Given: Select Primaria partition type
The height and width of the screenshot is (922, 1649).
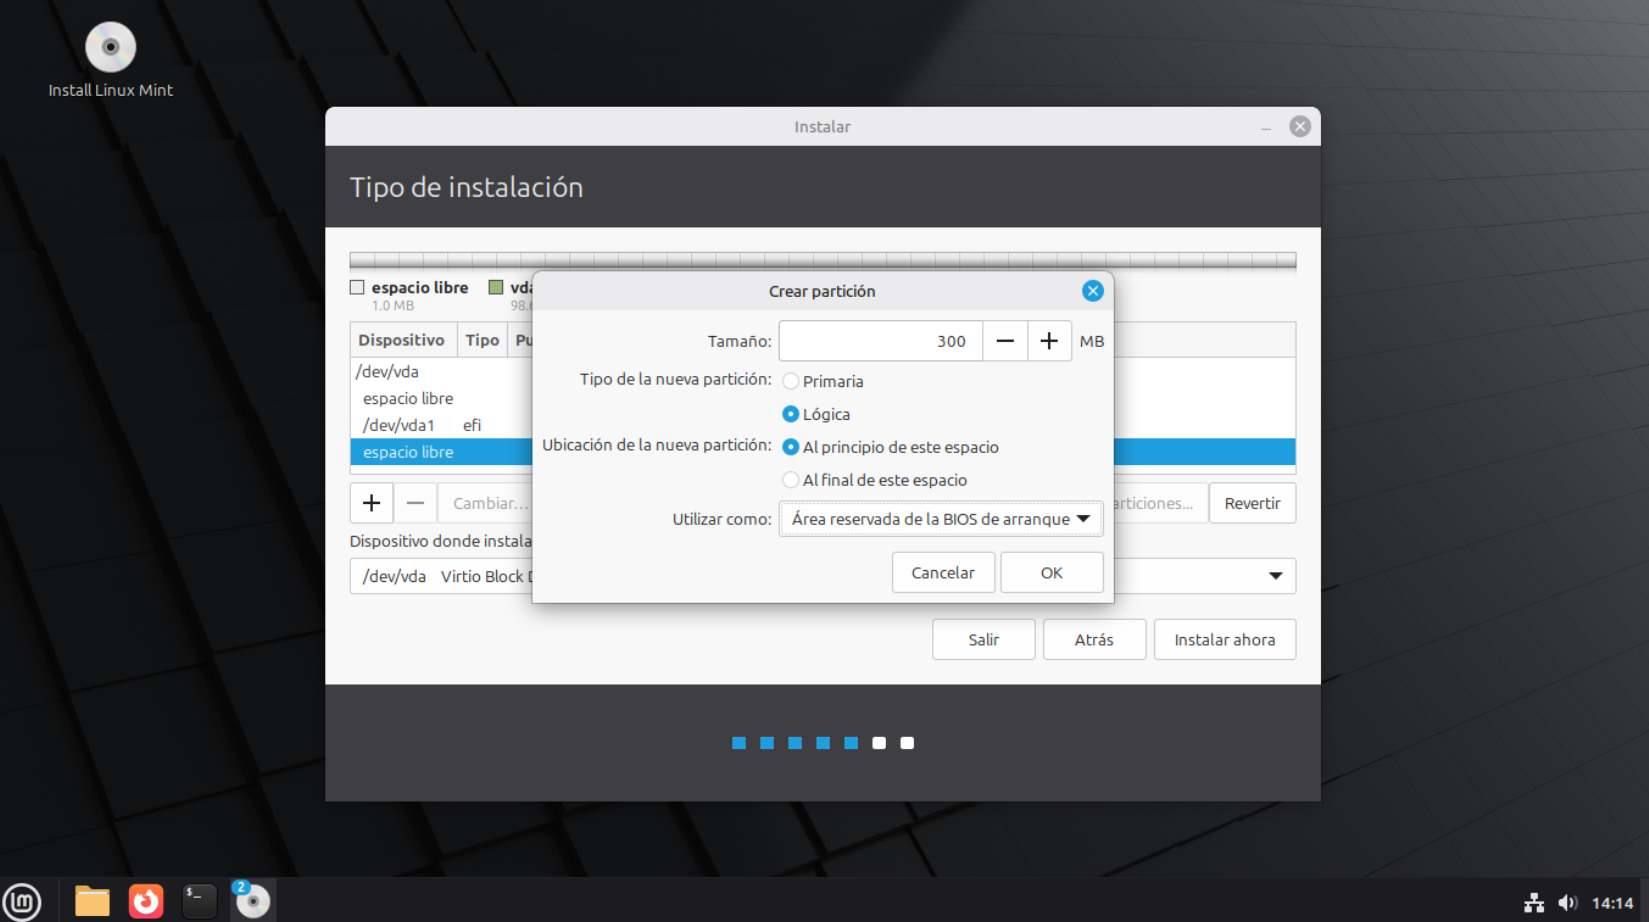Looking at the screenshot, I should pos(791,381).
